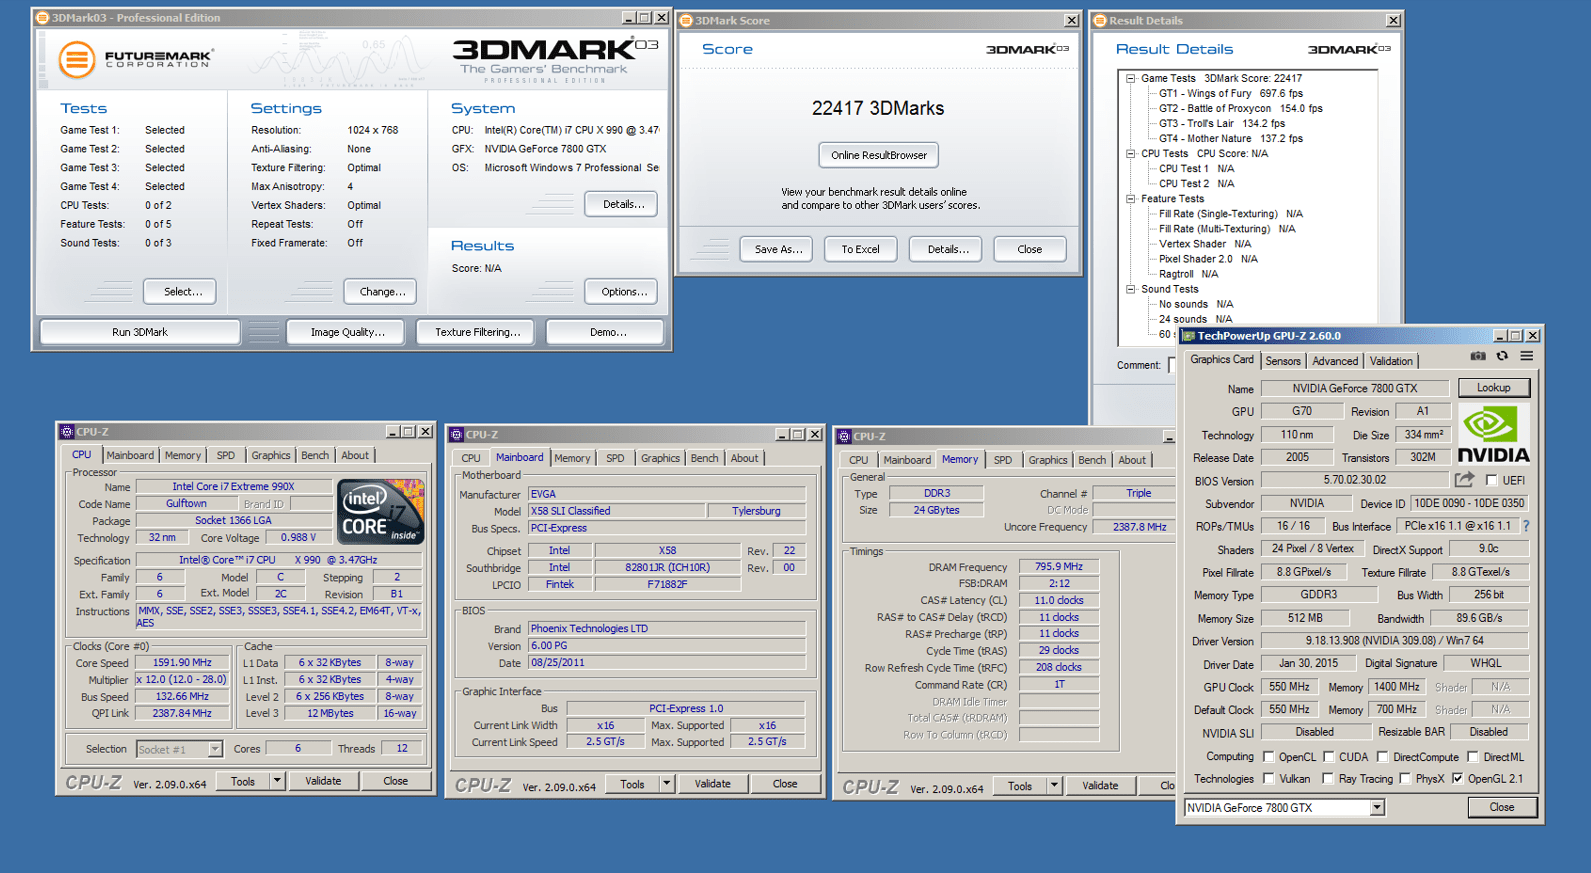Open Tools dropdown arrow in CPU-Z Mainboard window
Viewport: 1591px width, 873px height.
pyautogui.click(x=666, y=784)
